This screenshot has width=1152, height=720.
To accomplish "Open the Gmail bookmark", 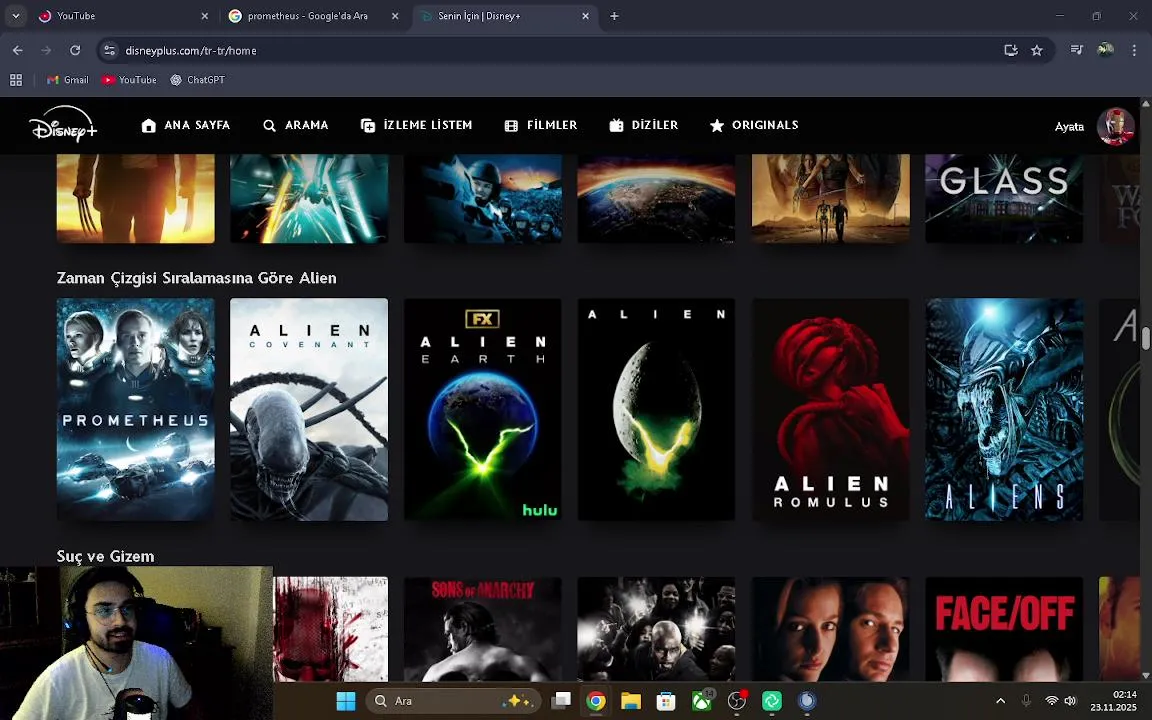I will click(68, 79).
